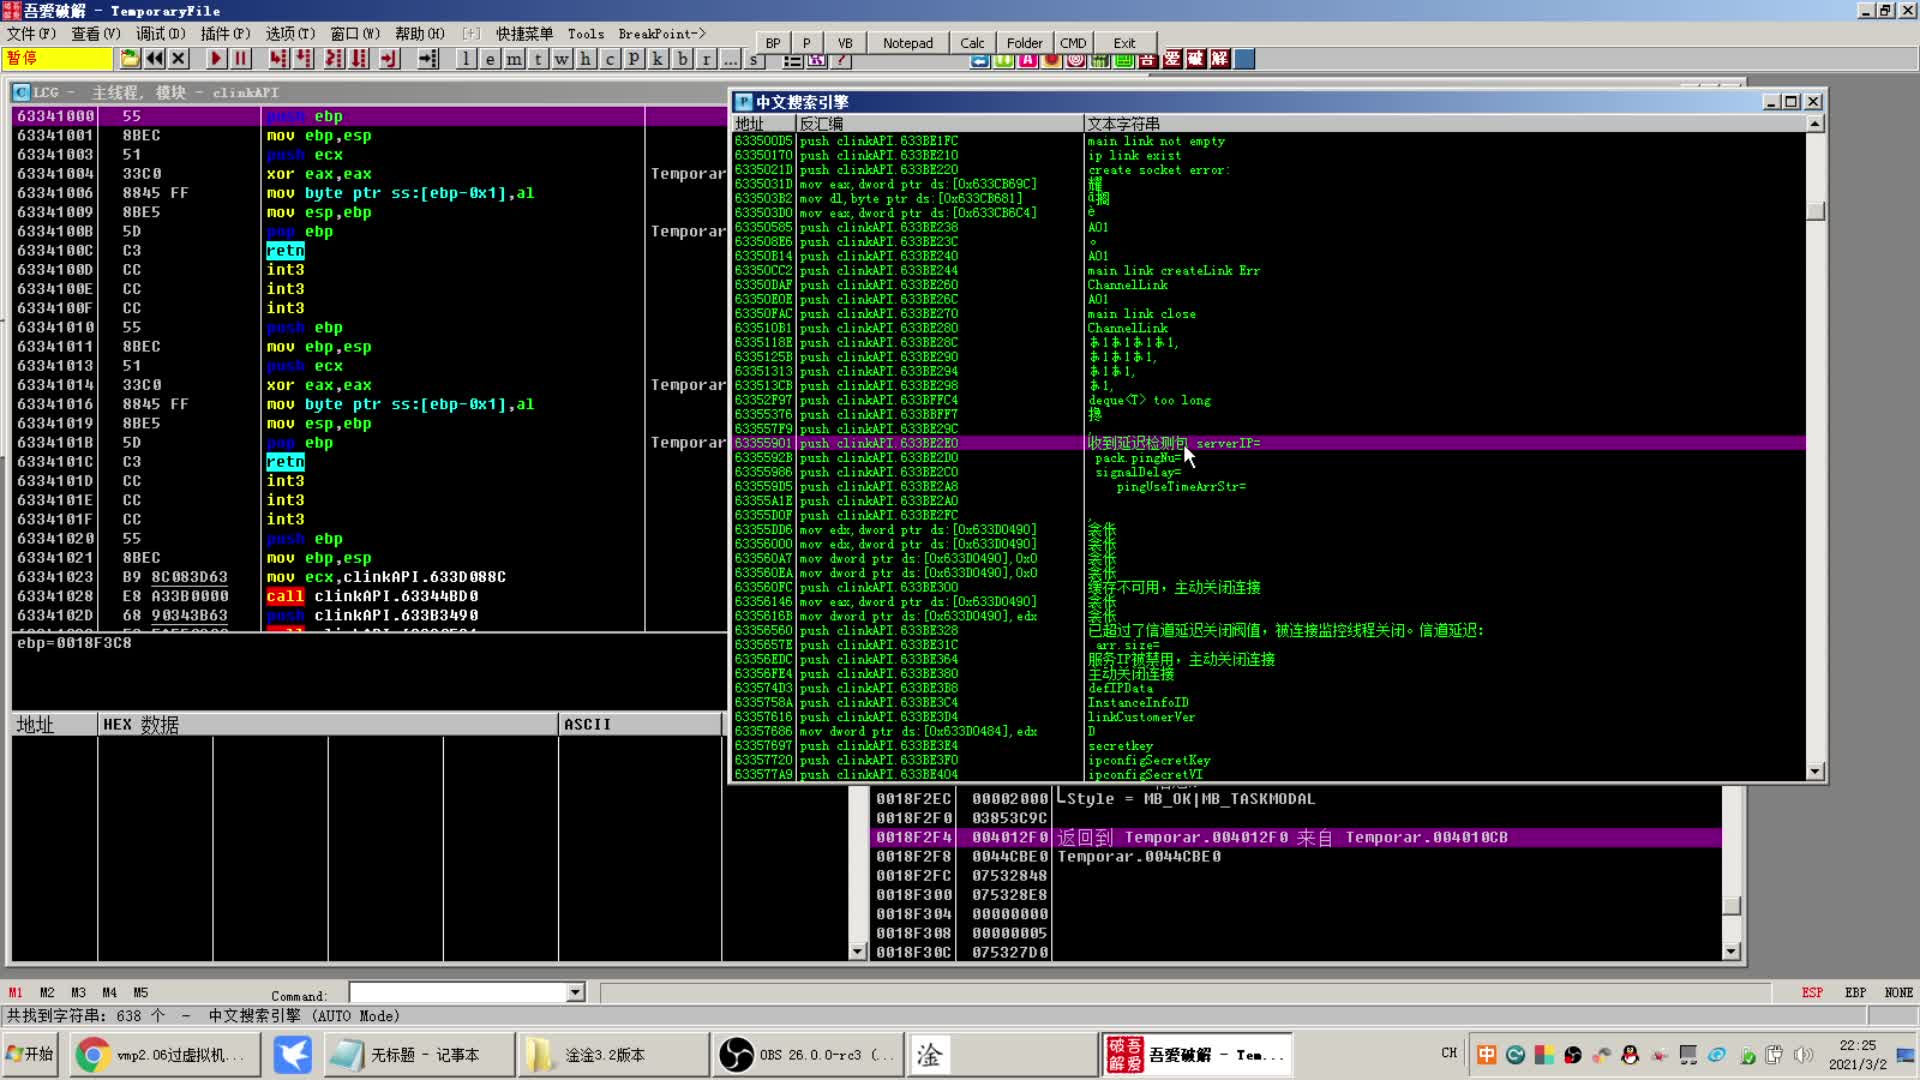Click the Exit icon in toolbar
This screenshot has width=1920, height=1080.
click(x=1125, y=42)
